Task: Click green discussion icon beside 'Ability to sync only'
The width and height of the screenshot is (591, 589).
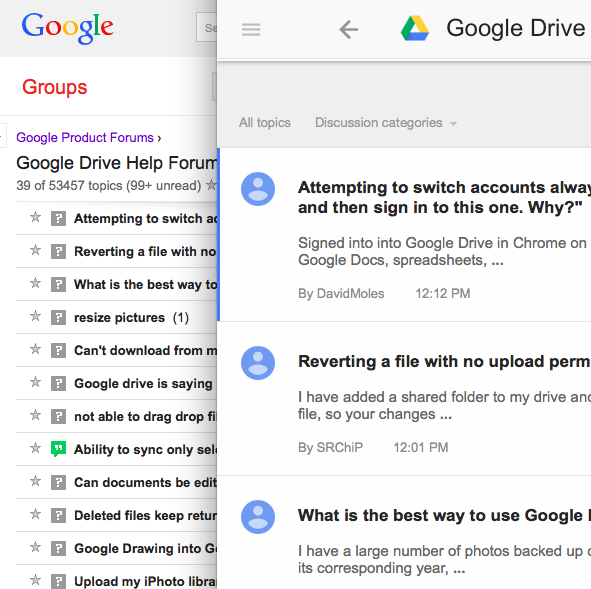Action: click(58, 449)
